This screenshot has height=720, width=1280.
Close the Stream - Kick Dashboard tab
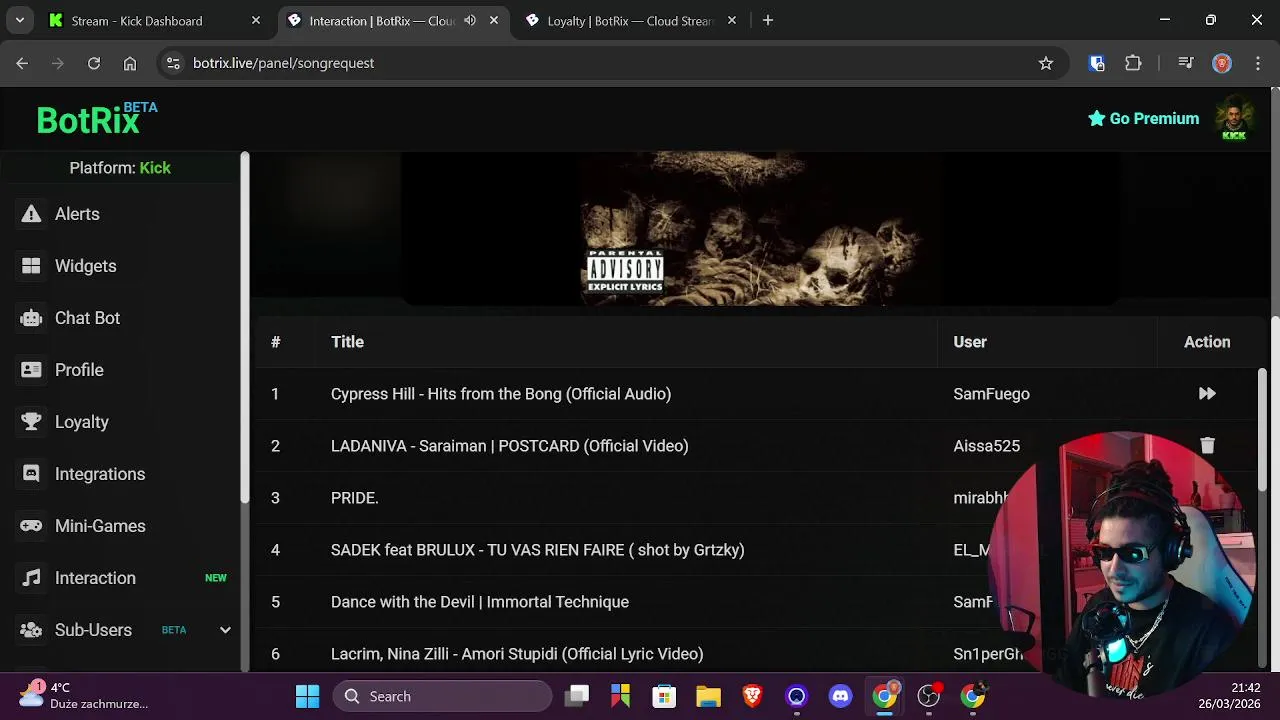click(256, 20)
